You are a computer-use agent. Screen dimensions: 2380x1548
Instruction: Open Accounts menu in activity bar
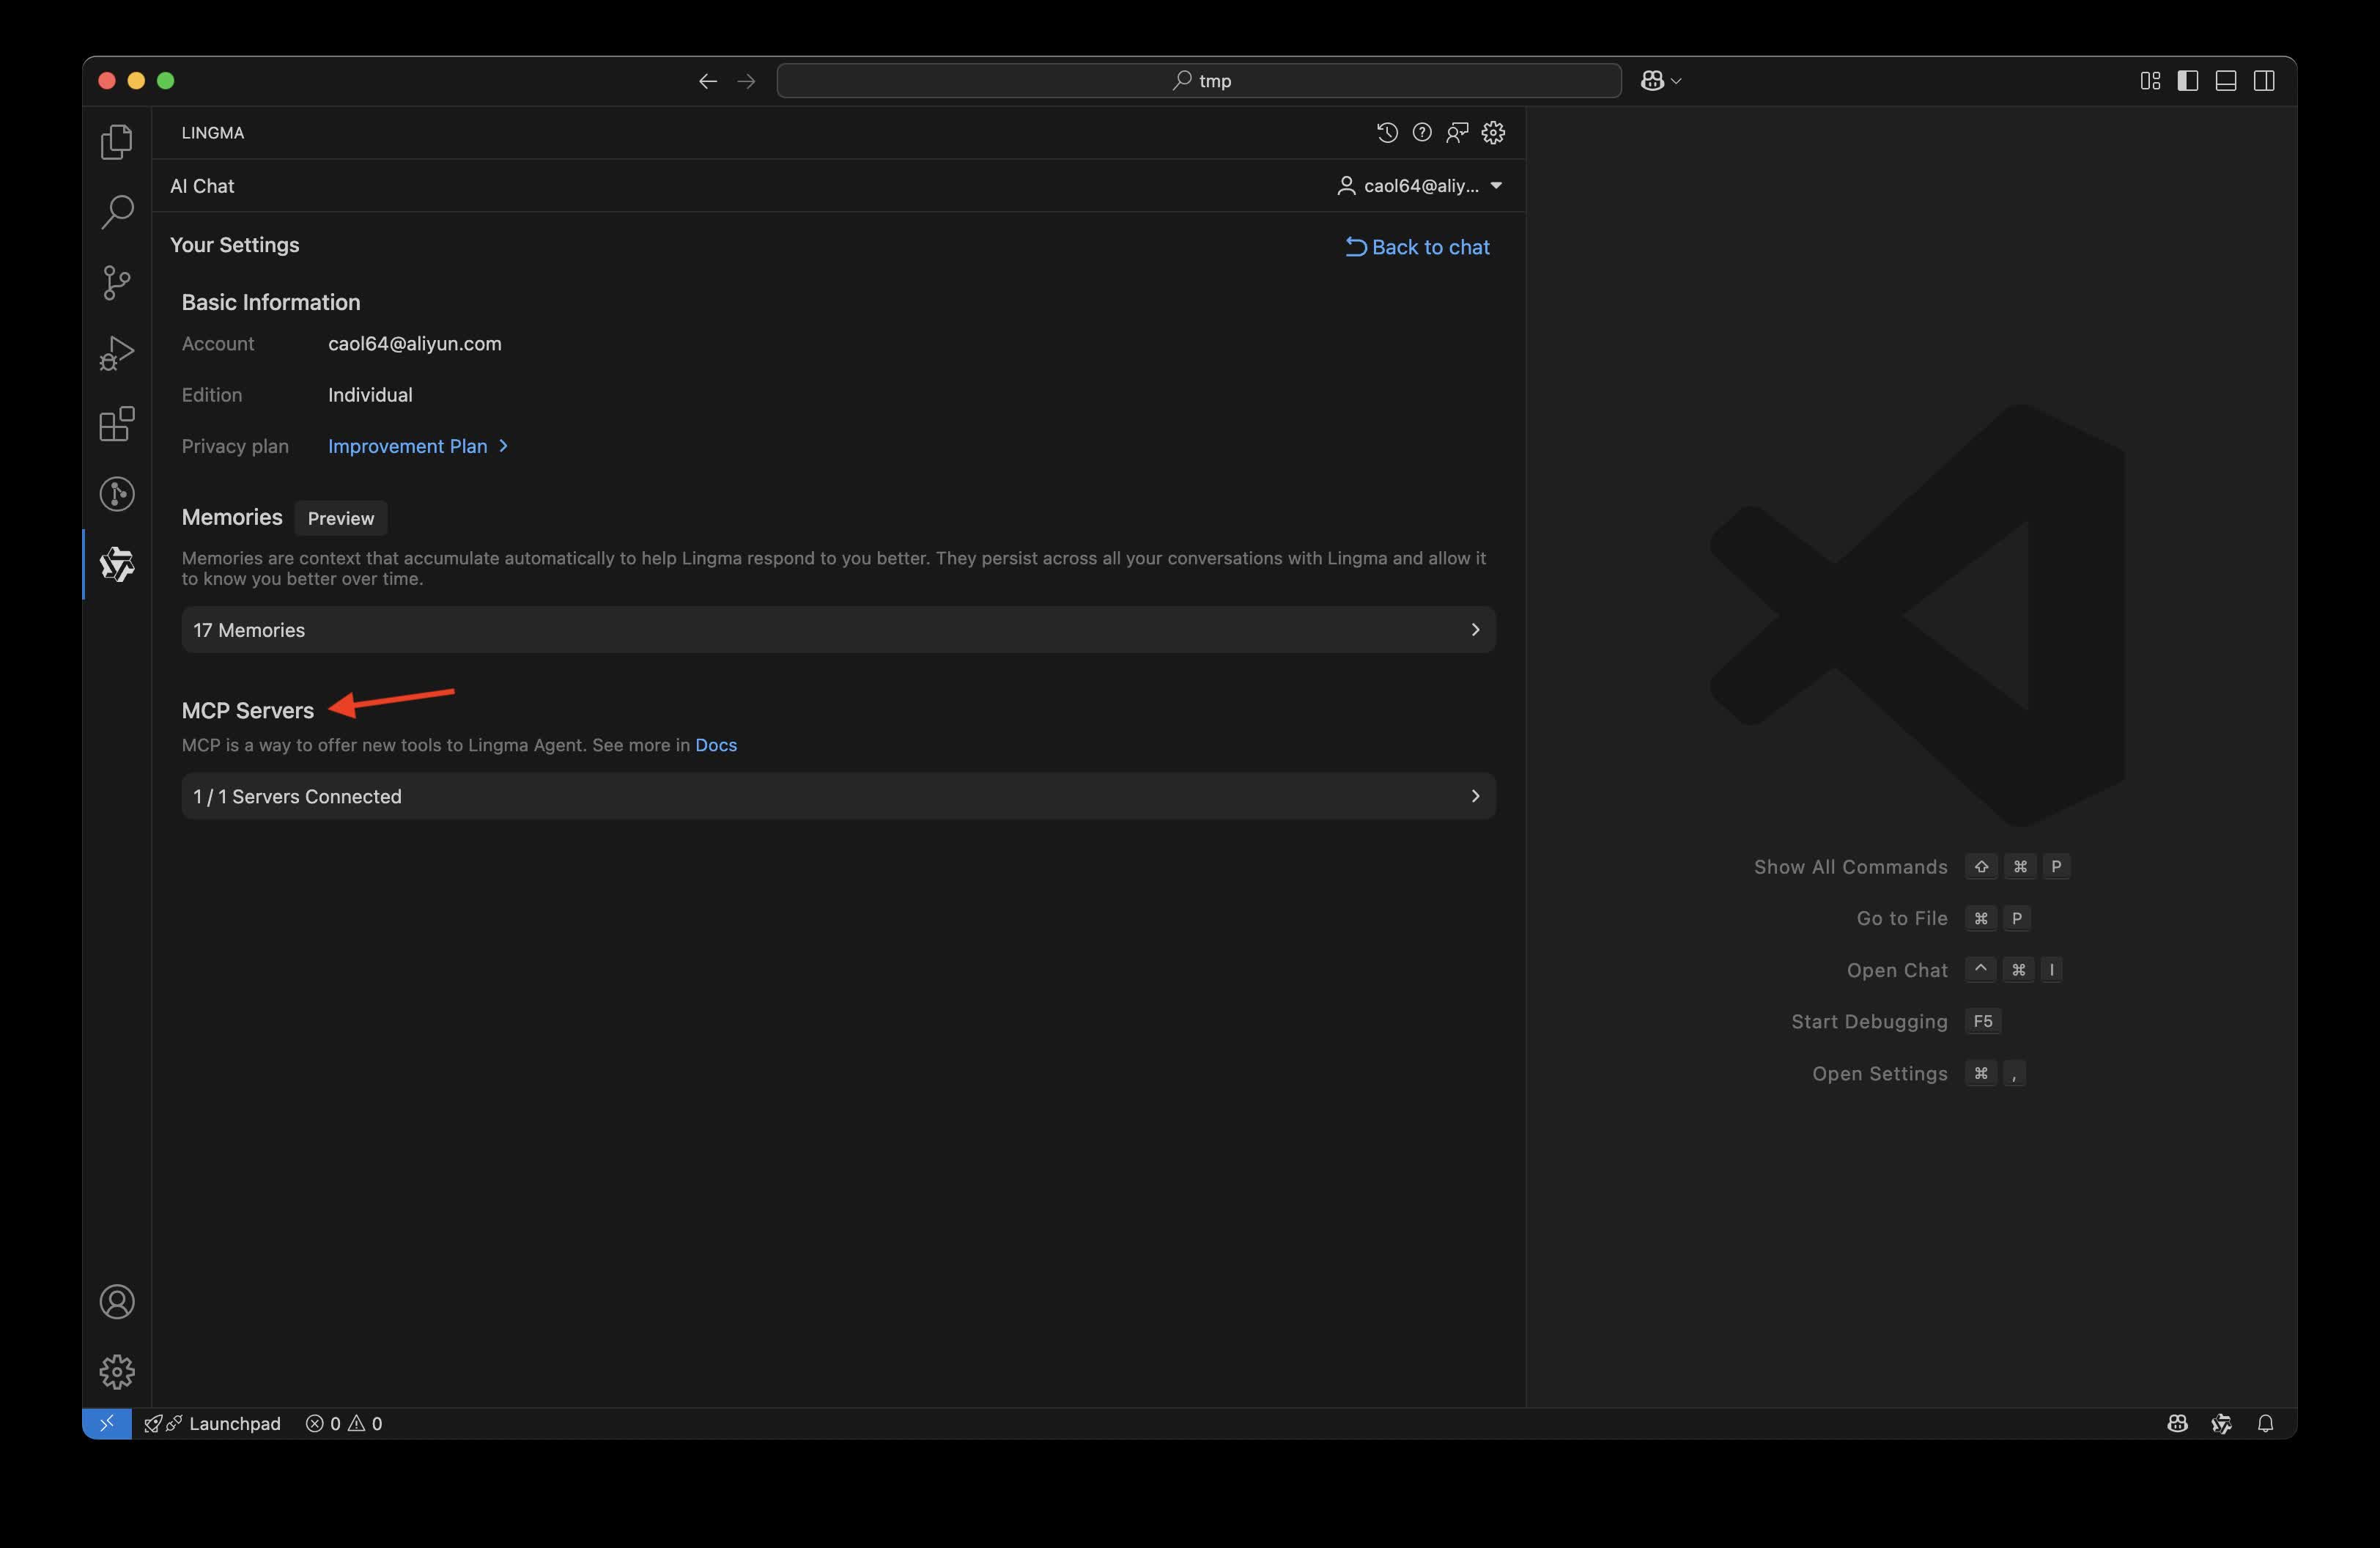click(x=117, y=1302)
